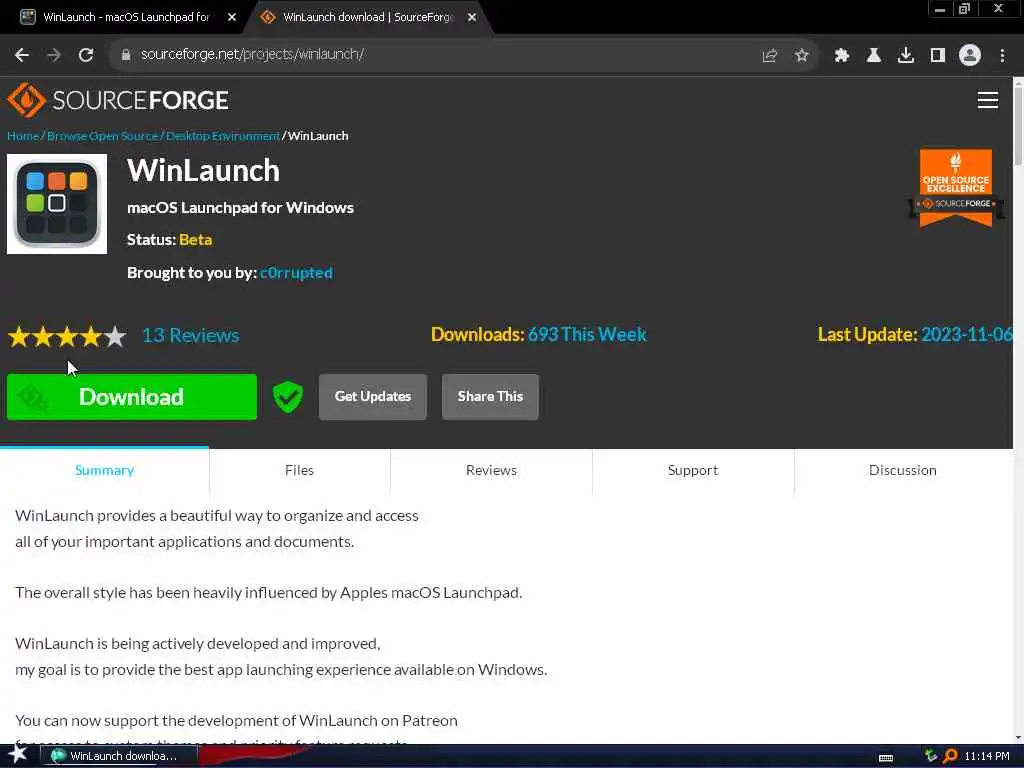Click the Open Source Excellence badge

click(955, 188)
